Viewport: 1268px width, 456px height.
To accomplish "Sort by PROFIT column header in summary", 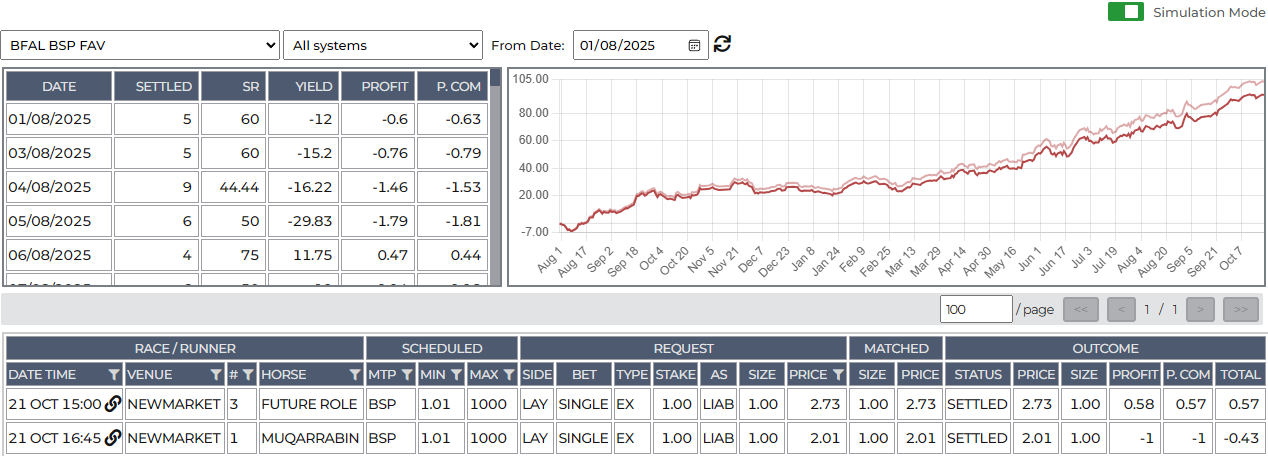I will (376, 86).
